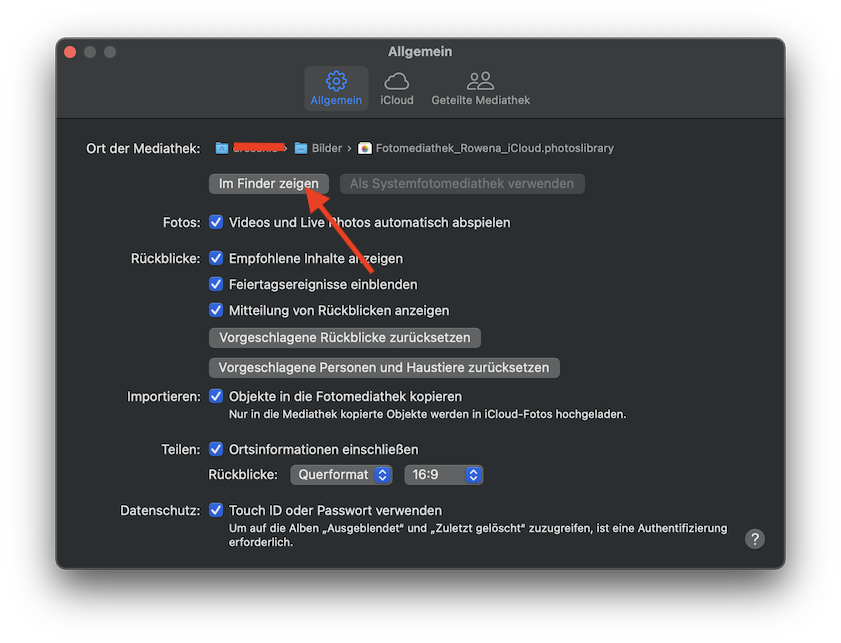Click the home folder icon in path

click(x=222, y=148)
